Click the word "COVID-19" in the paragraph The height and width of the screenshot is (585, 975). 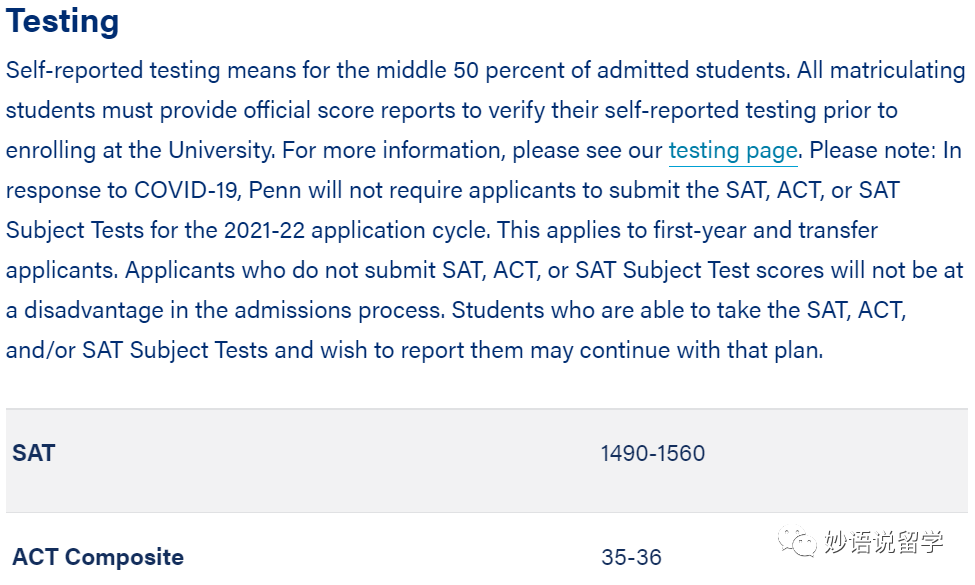pos(186,190)
